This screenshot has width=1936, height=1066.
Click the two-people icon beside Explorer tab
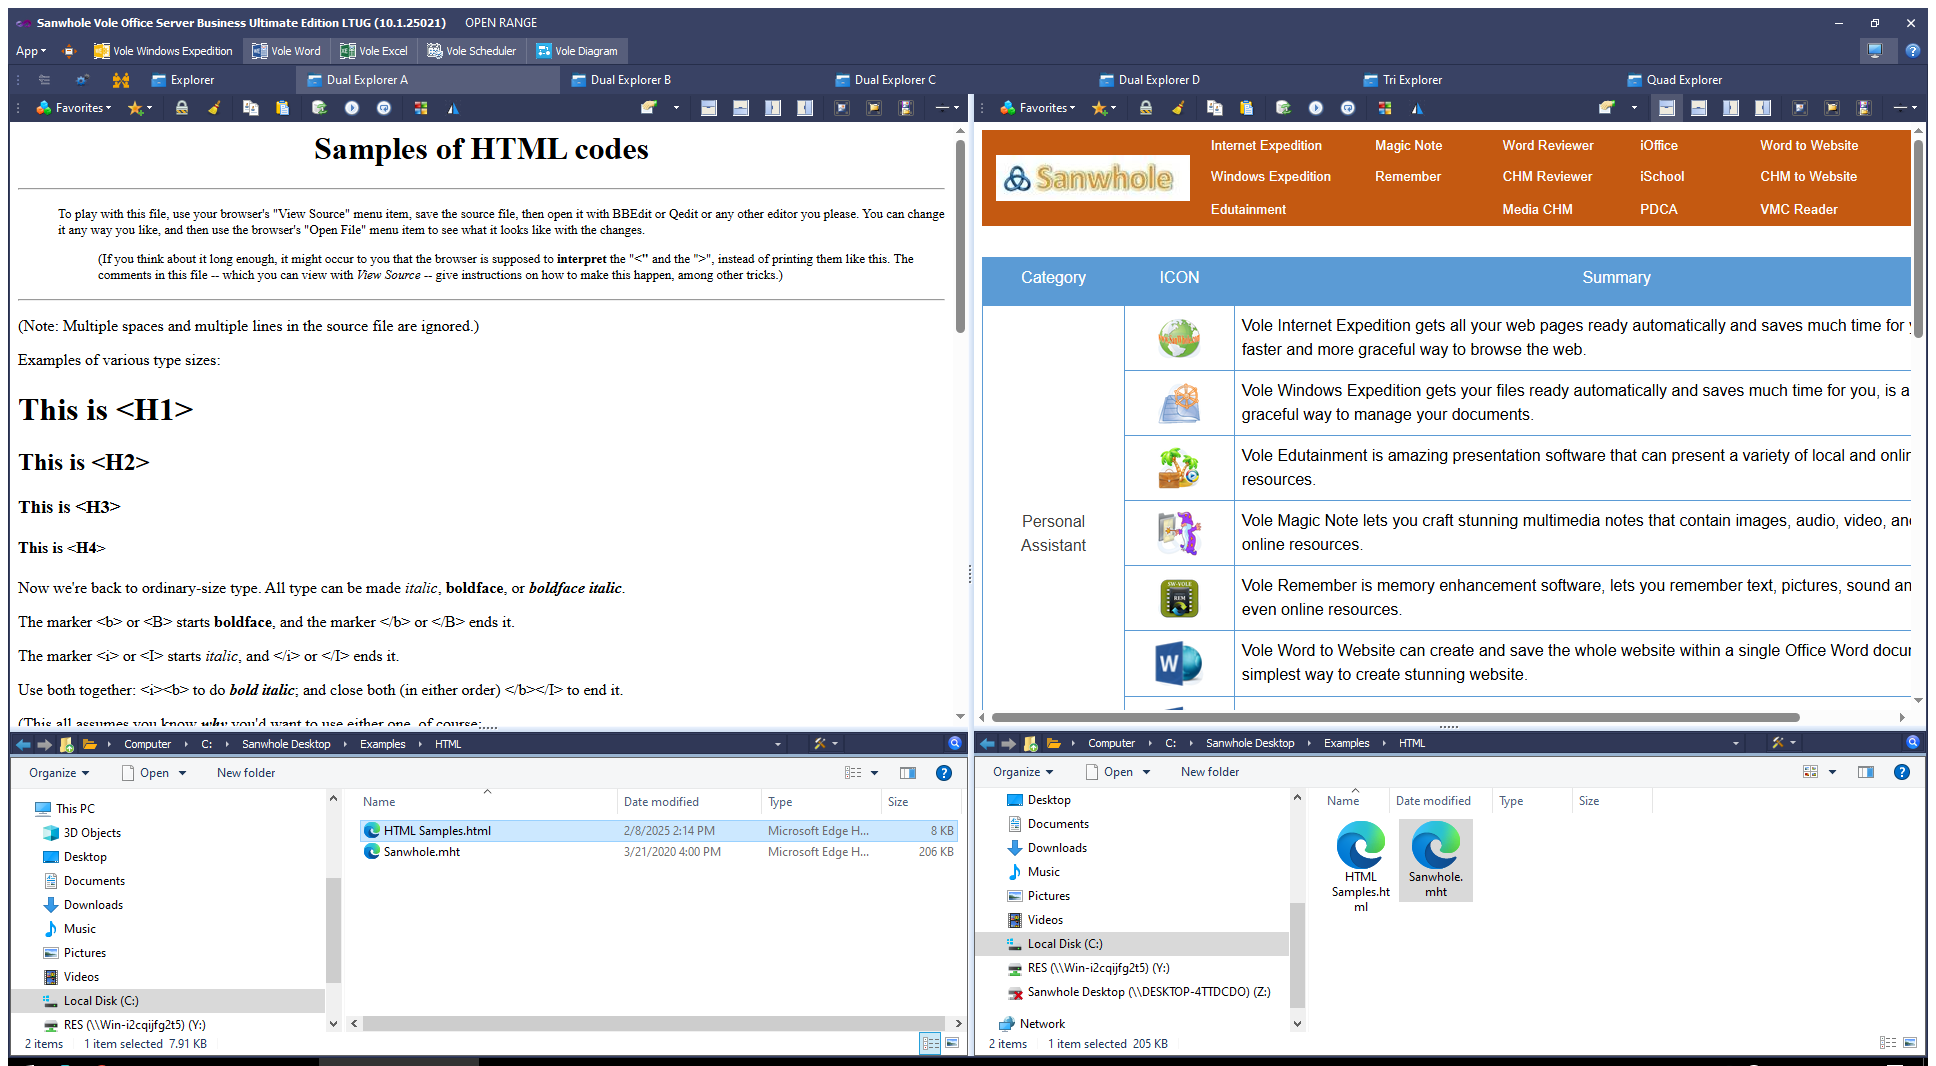pos(121,80)
